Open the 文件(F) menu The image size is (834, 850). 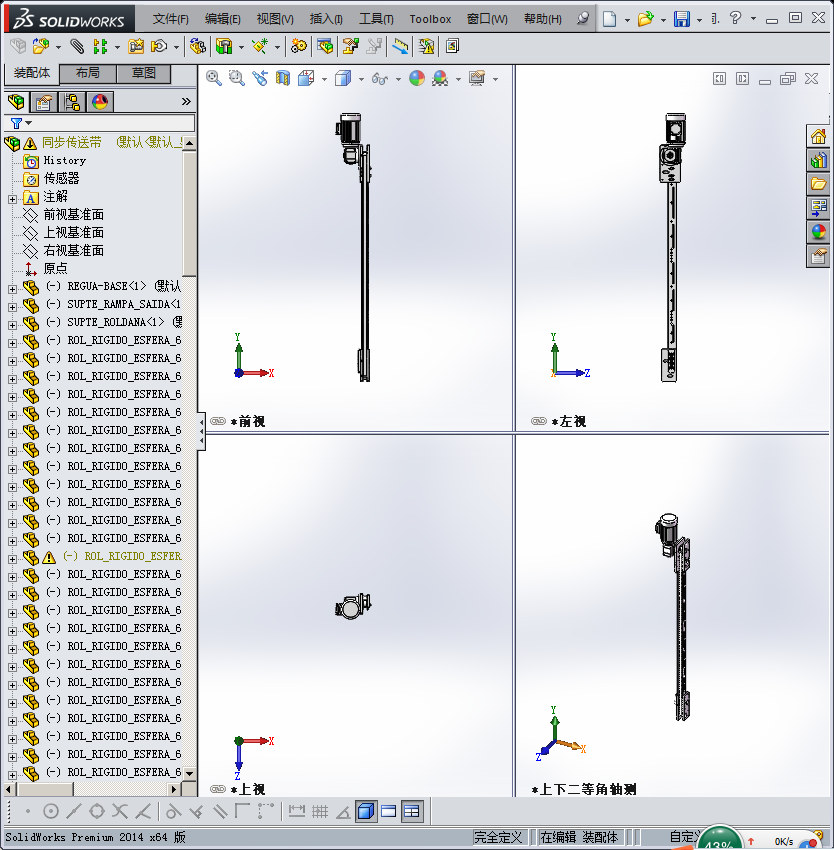coord(170,19)
